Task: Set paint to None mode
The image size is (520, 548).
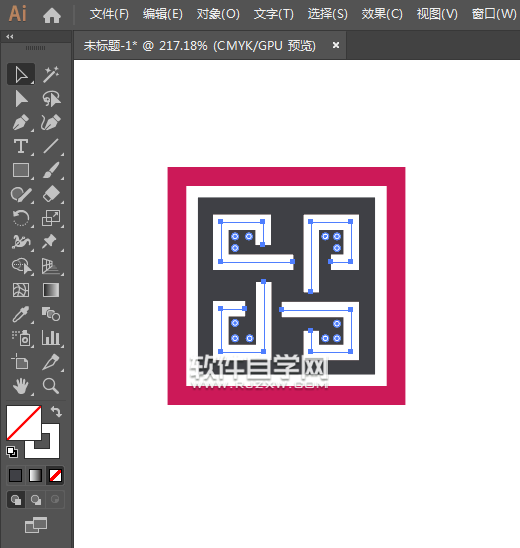Action: pyautogui.click(x=56, y=476)
